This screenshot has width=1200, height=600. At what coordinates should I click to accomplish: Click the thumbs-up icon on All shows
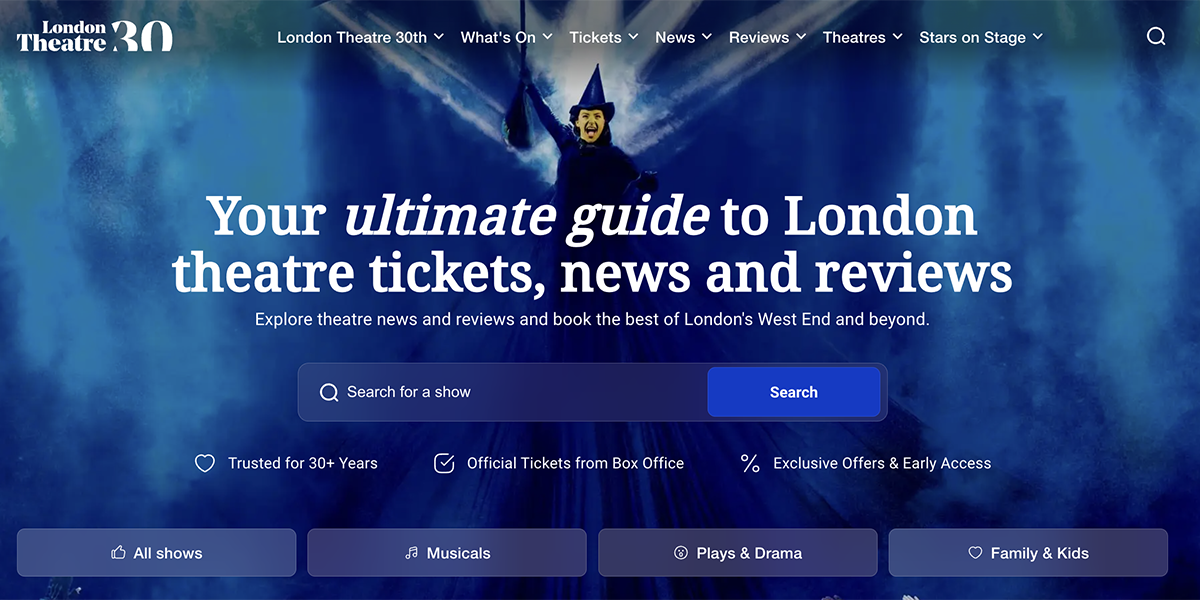click(x=118, y=553)
